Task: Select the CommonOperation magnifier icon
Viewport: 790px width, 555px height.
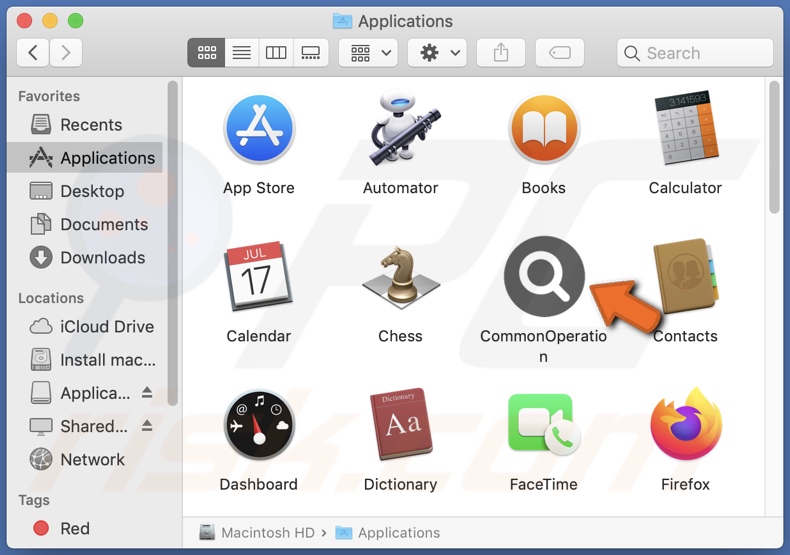Action: click(544, 276)
